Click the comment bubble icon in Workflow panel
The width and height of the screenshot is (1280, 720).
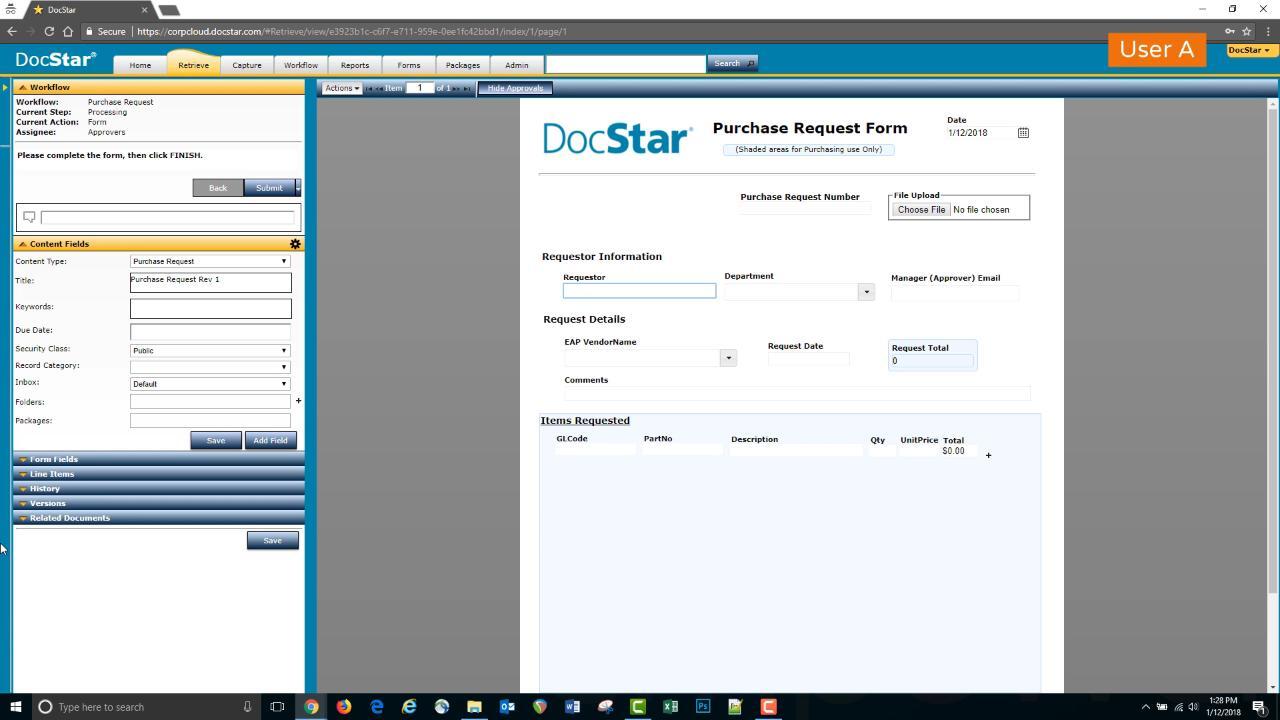[29, 217]
